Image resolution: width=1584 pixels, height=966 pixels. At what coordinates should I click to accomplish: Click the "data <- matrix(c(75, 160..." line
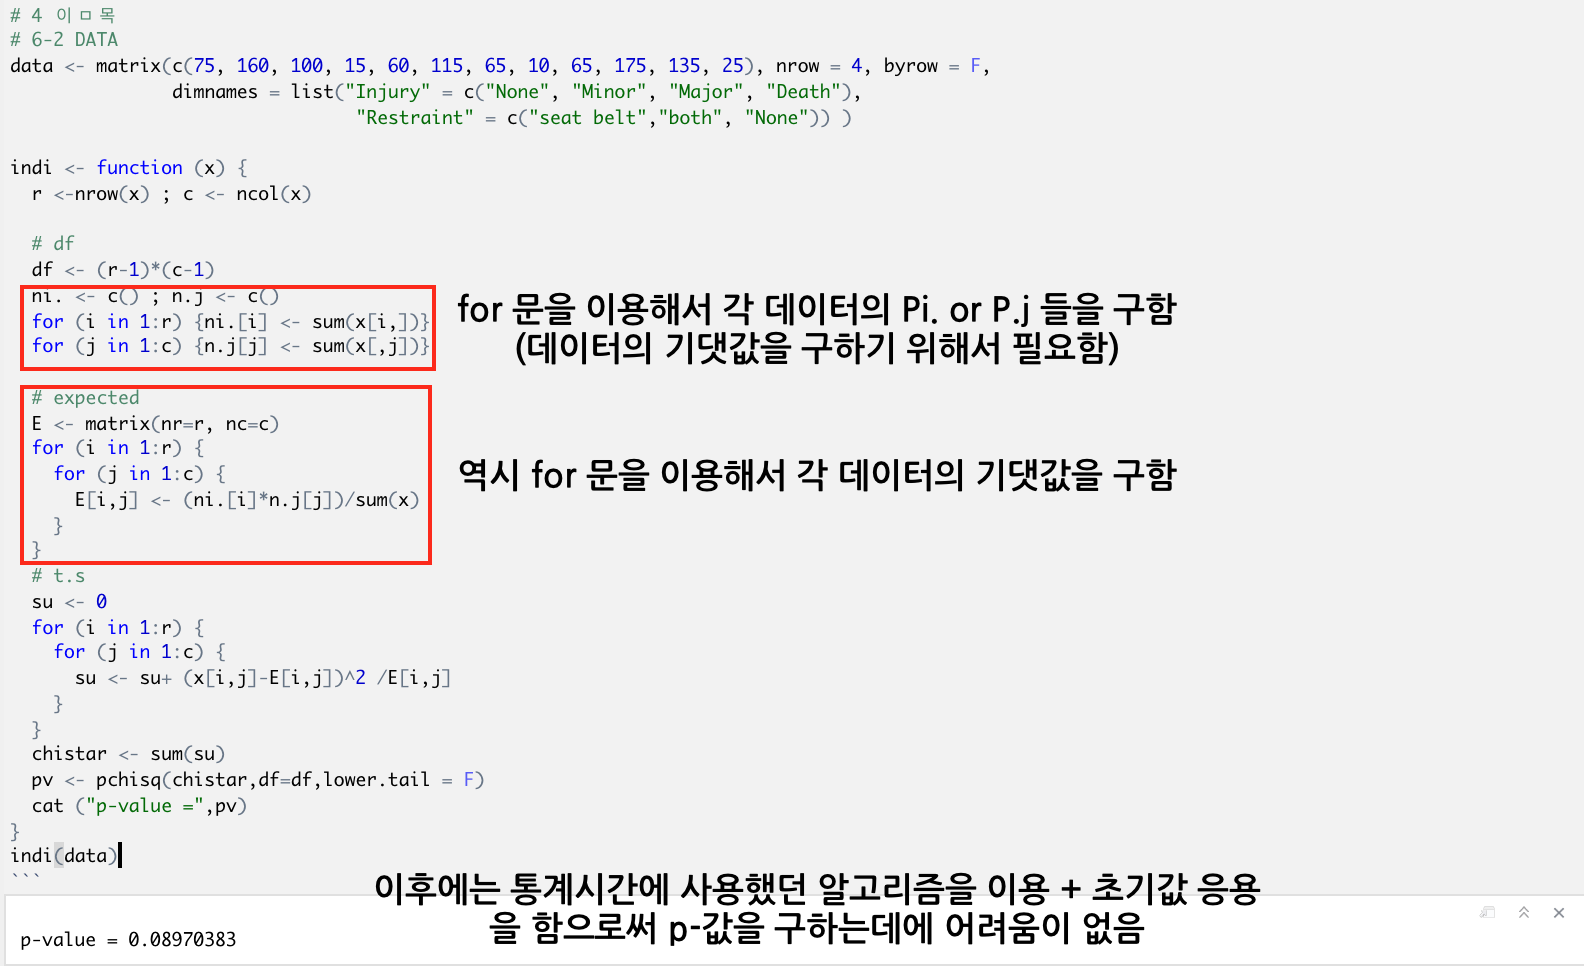click(x=500, y=66)
